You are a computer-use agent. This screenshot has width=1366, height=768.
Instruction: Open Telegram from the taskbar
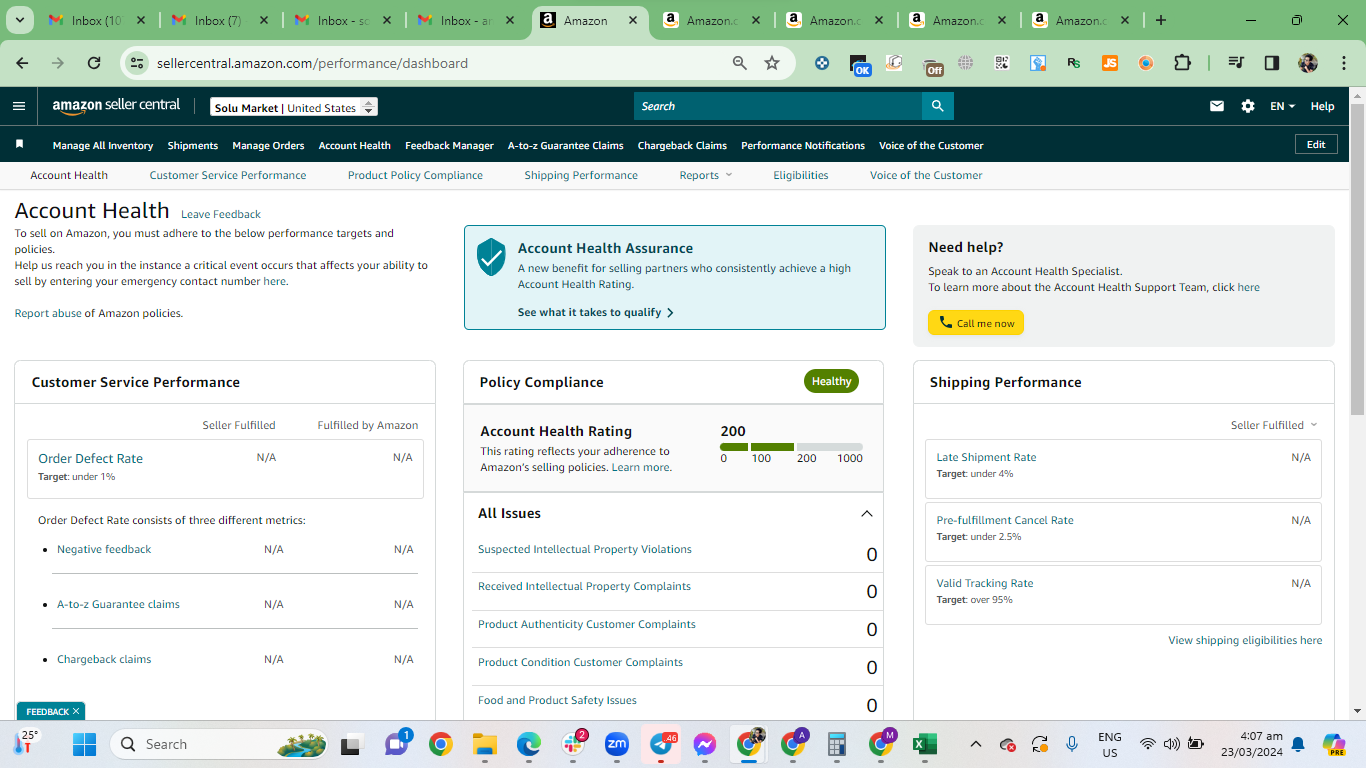(x=661, y=744)
